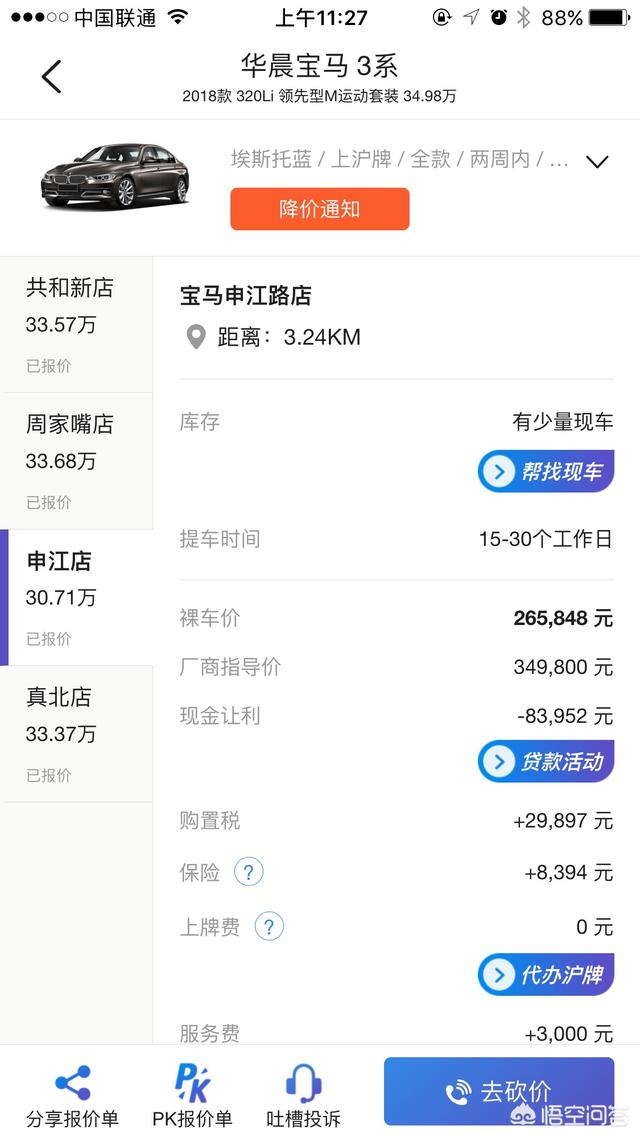Open the PK quote comparison icon

point(192,1084)
